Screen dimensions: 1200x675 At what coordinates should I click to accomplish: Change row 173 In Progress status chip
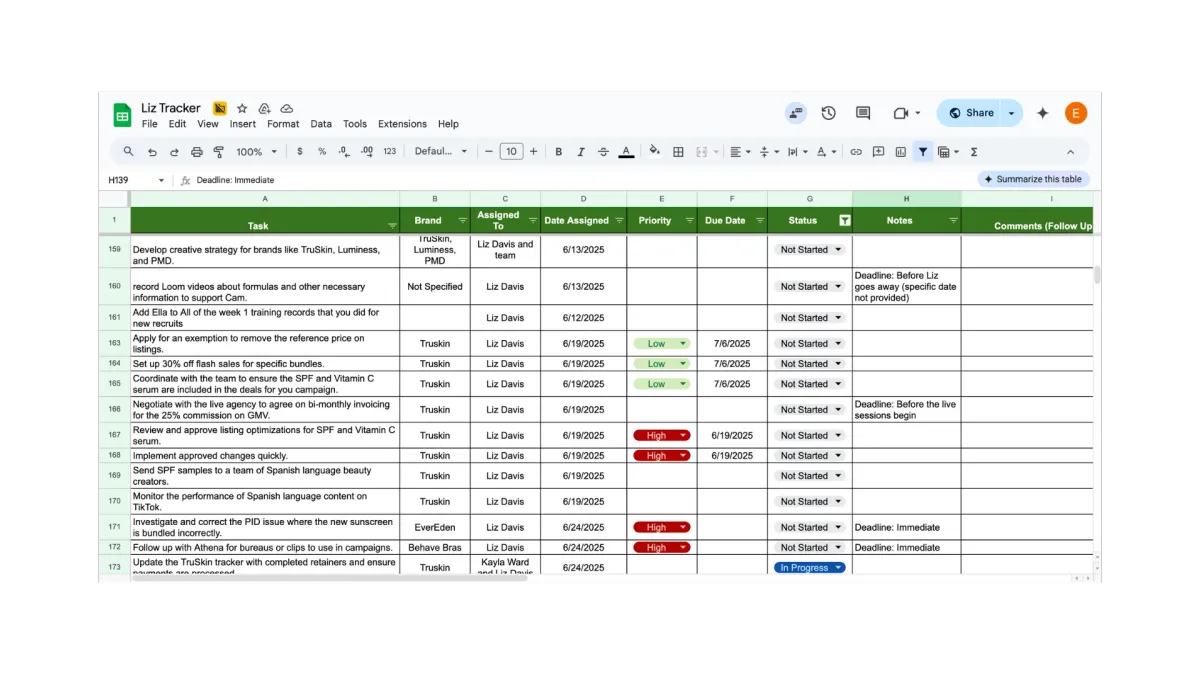click(809, 567)
